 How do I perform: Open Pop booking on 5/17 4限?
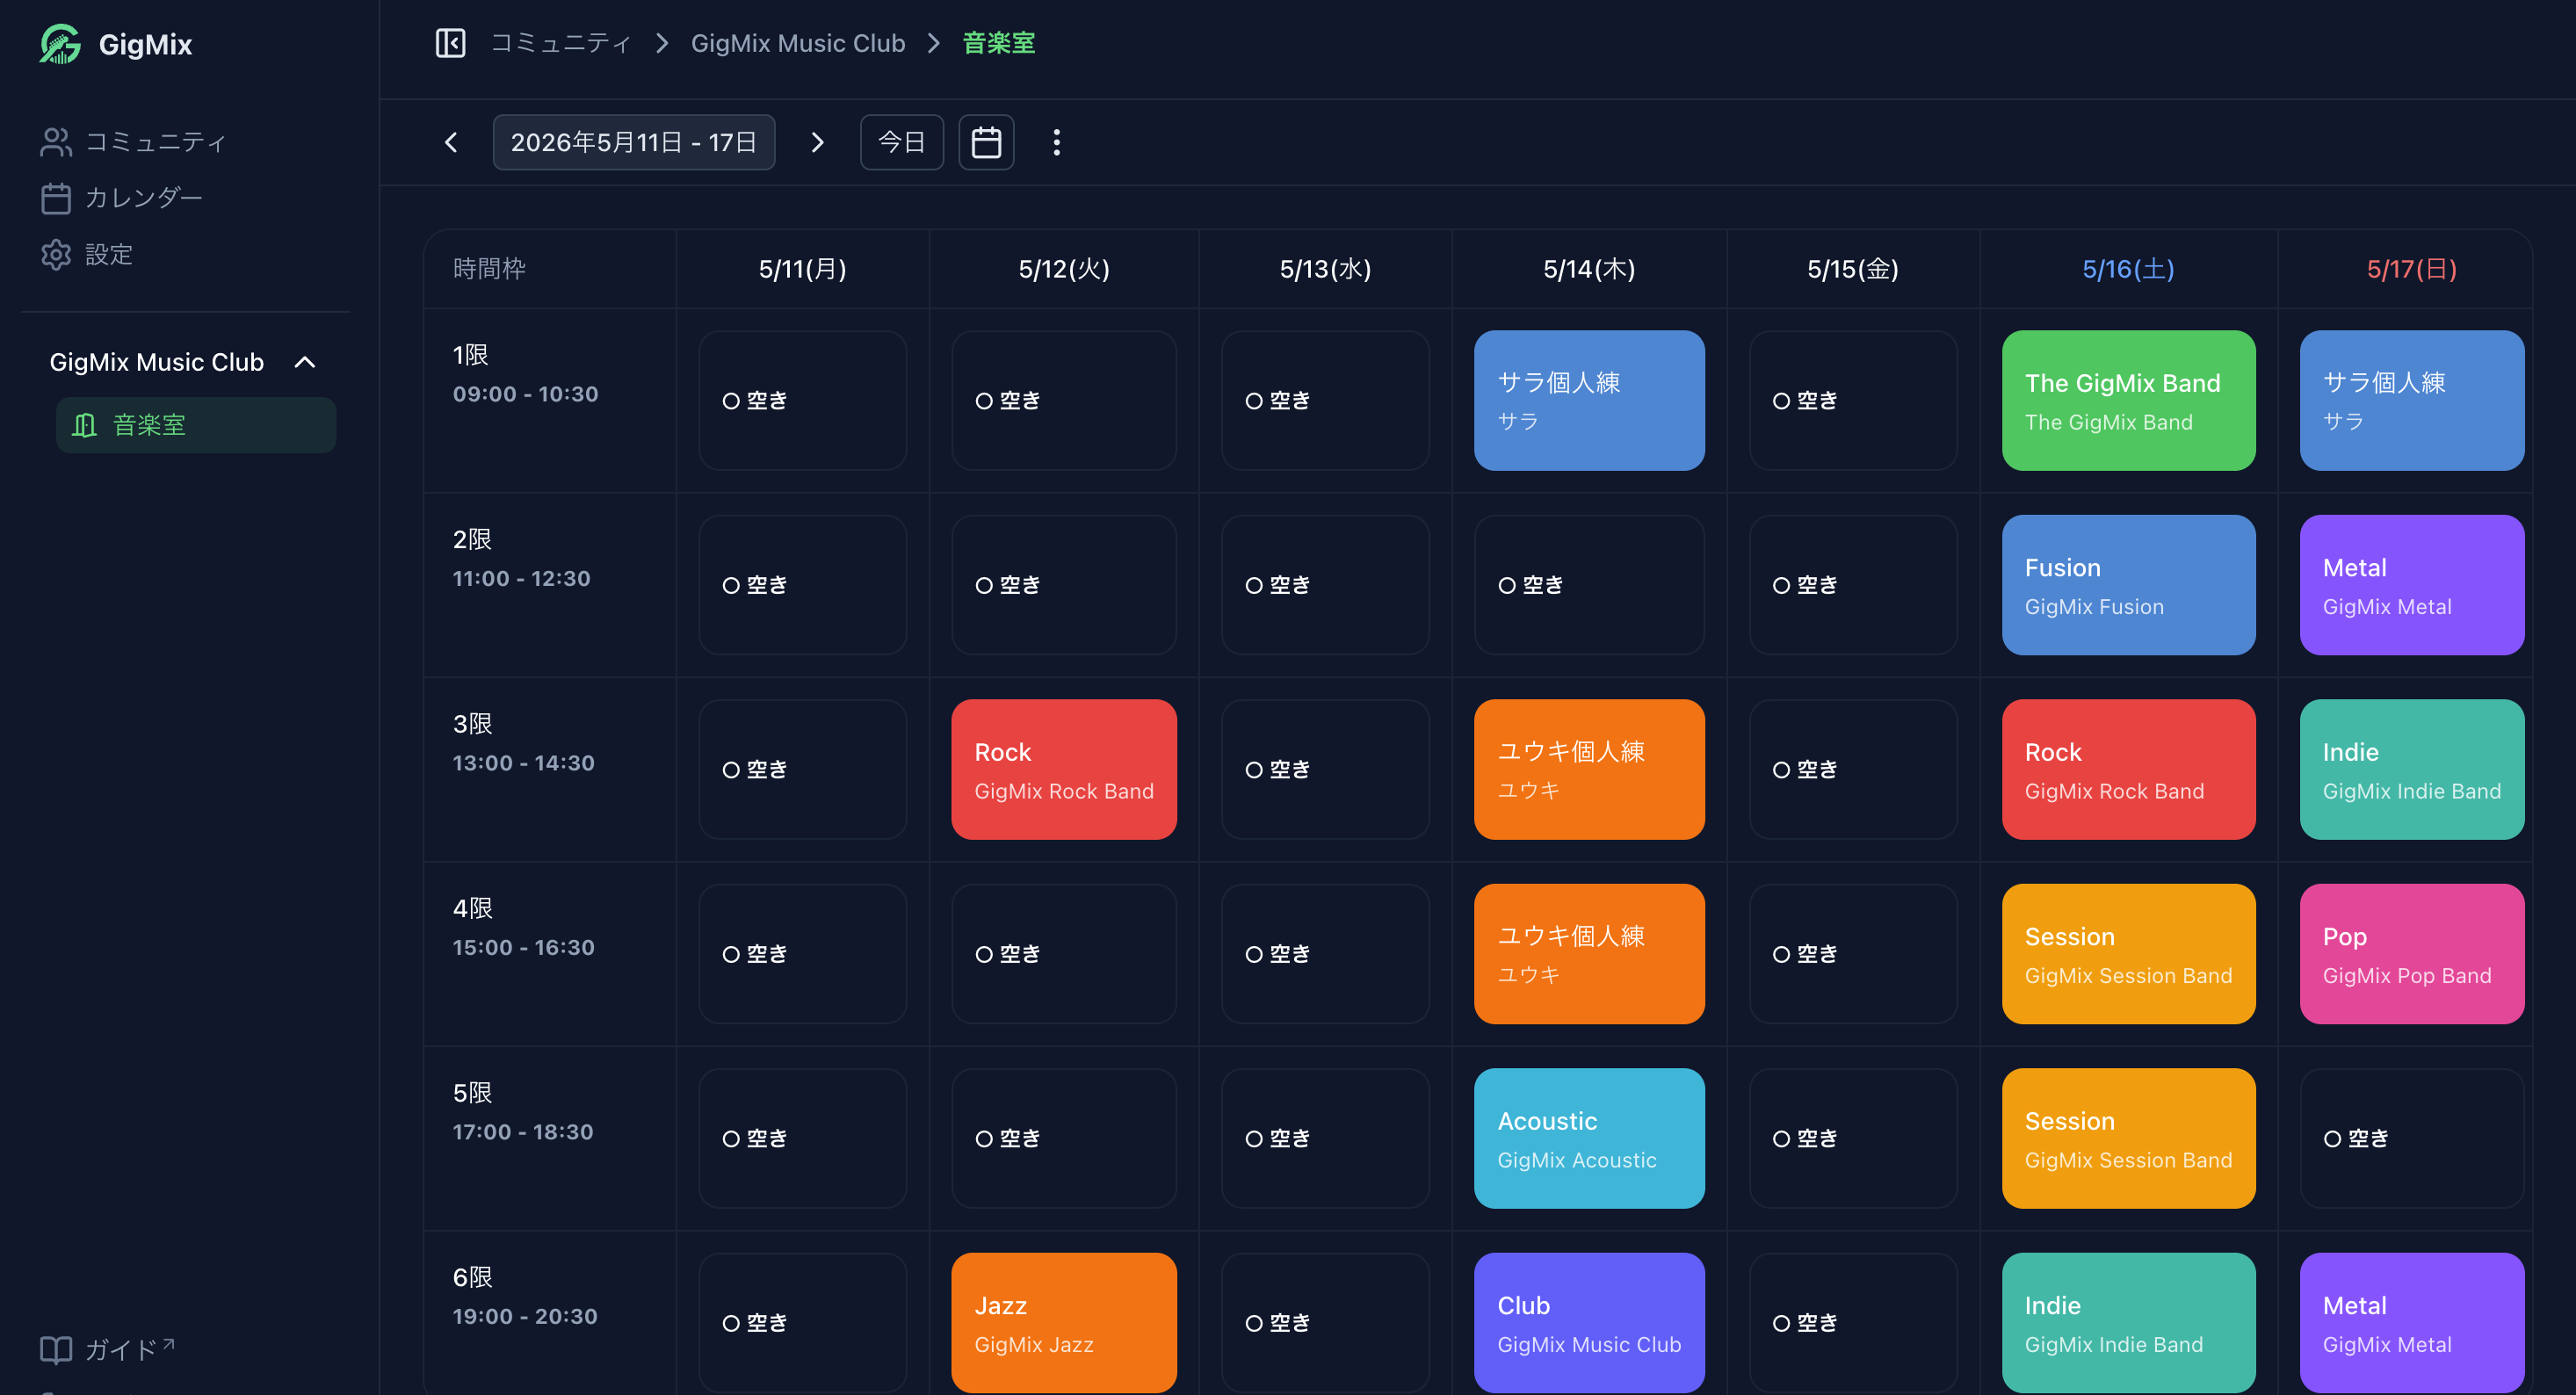pos(2411,954)
